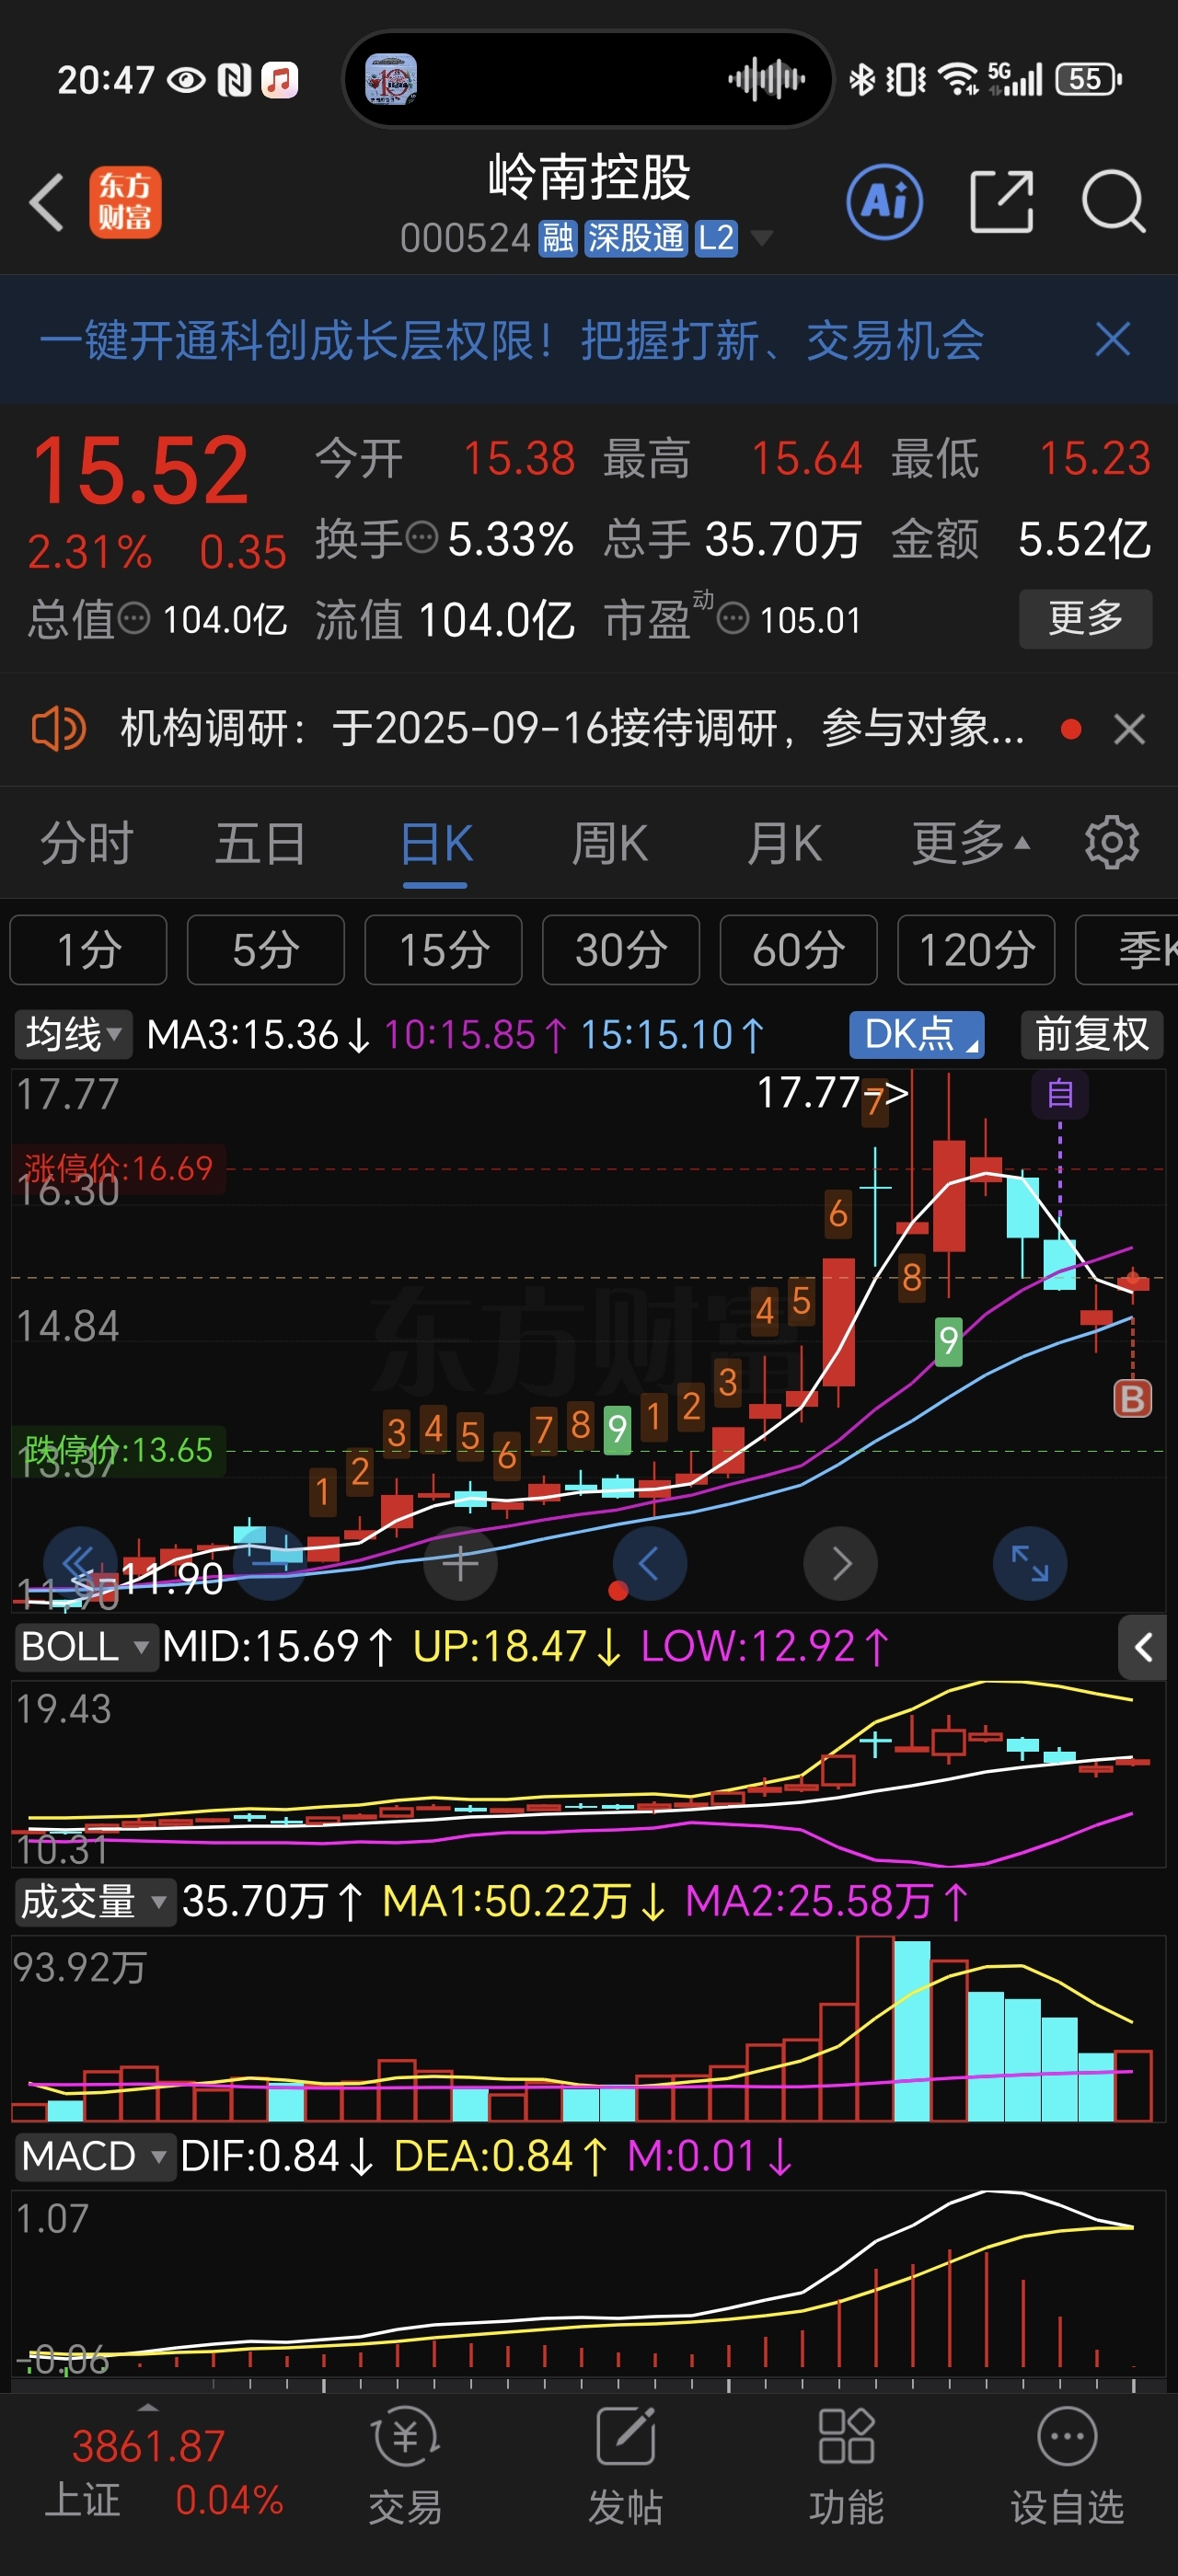Select the 1分 period

coord(88,949)
